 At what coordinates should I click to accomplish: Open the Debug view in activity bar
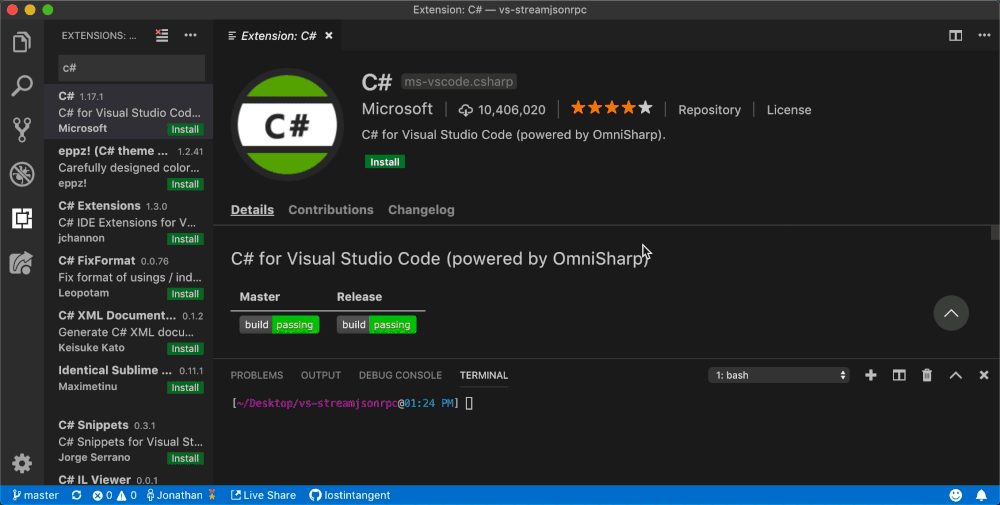(21, 174)
